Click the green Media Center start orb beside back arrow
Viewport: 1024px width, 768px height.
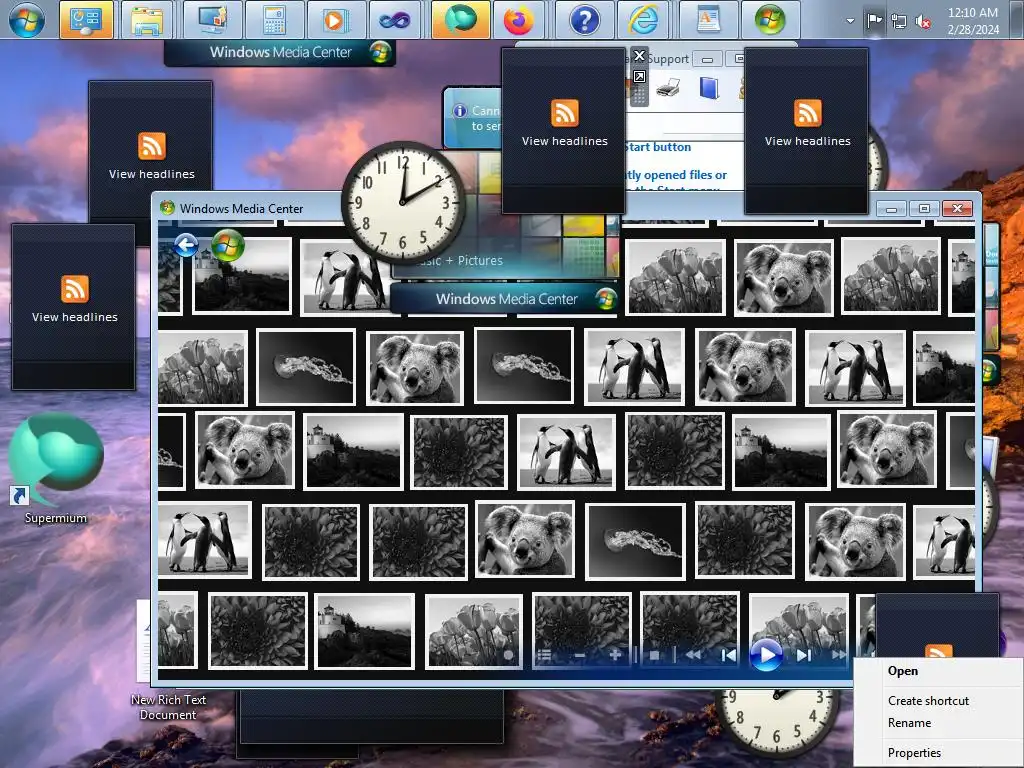[228, 246]
